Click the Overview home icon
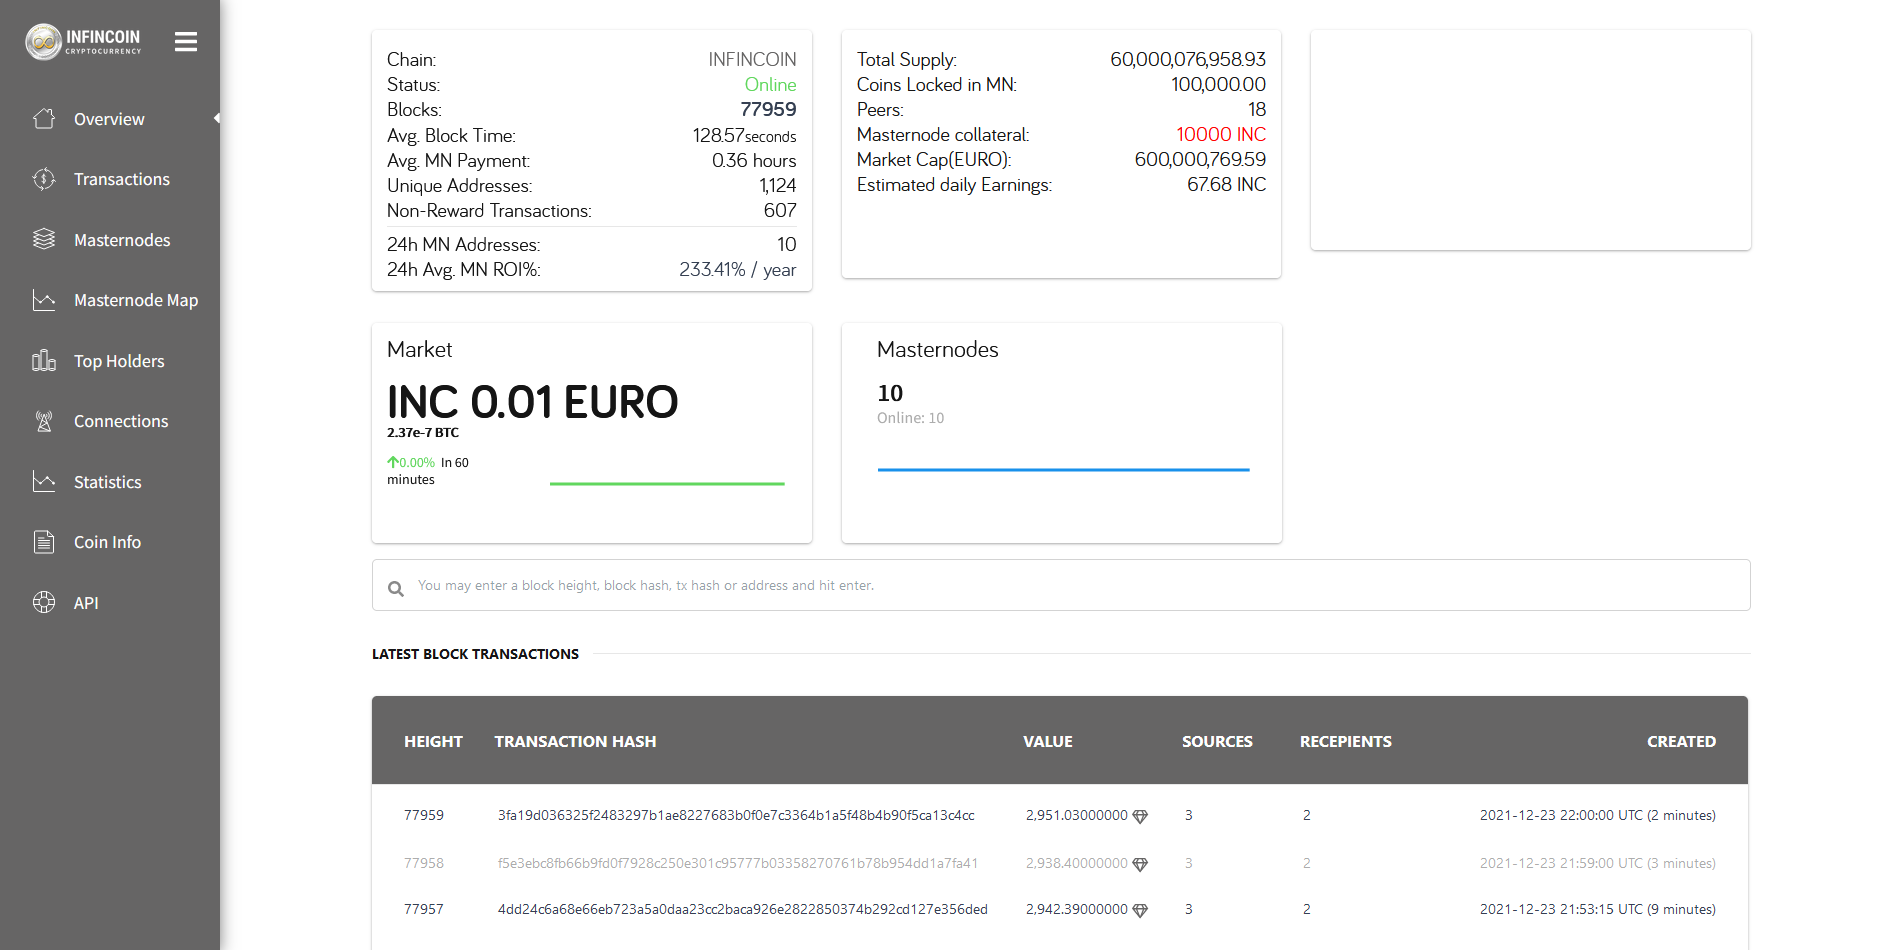 point(44,119)
